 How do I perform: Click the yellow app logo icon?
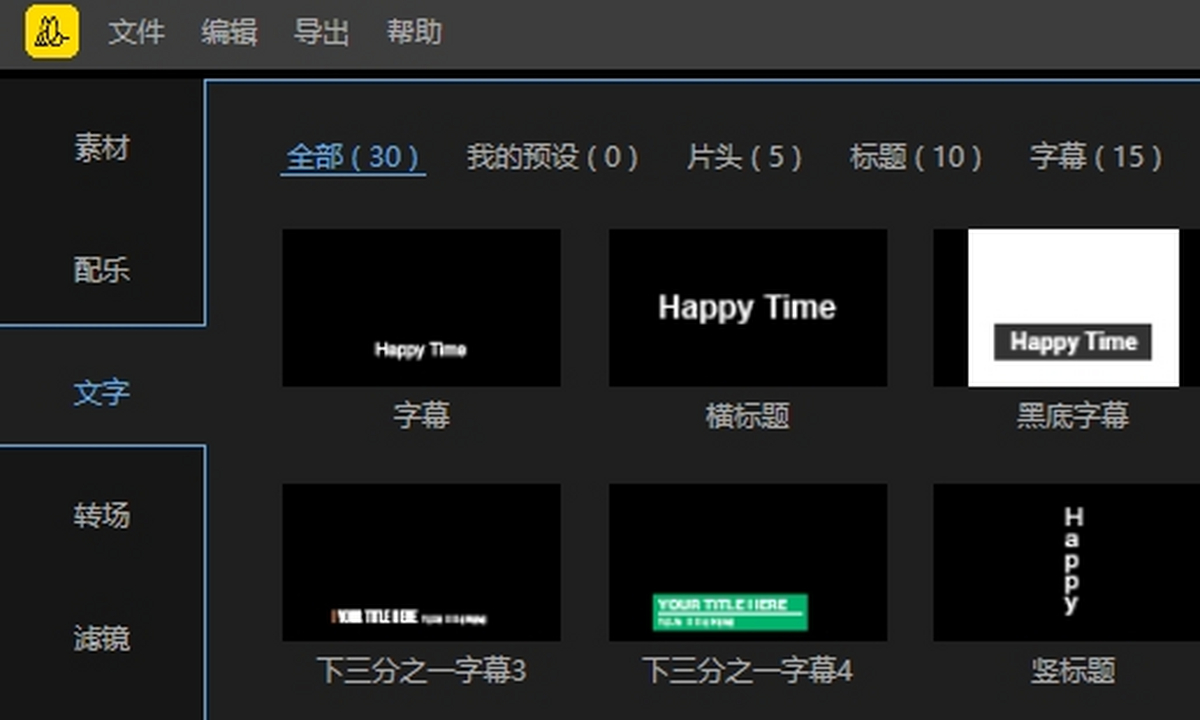[52, 32]
